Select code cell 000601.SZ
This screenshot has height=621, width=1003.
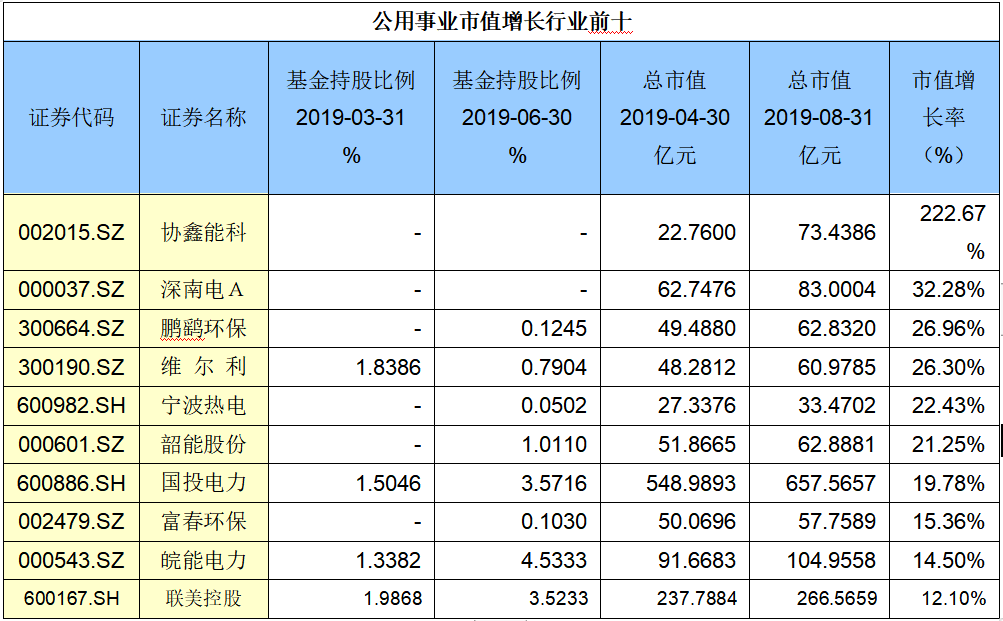(72, 444)
